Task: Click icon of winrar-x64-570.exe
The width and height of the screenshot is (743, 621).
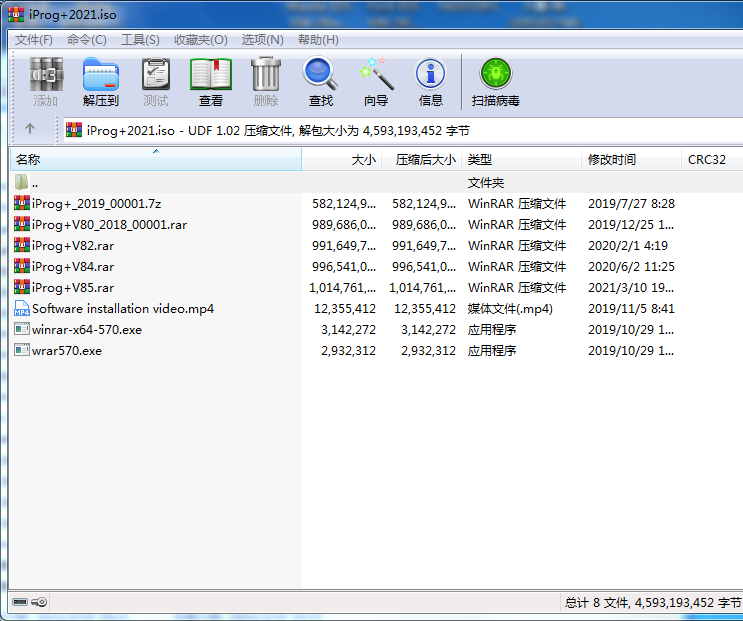Action: [22, 329]
